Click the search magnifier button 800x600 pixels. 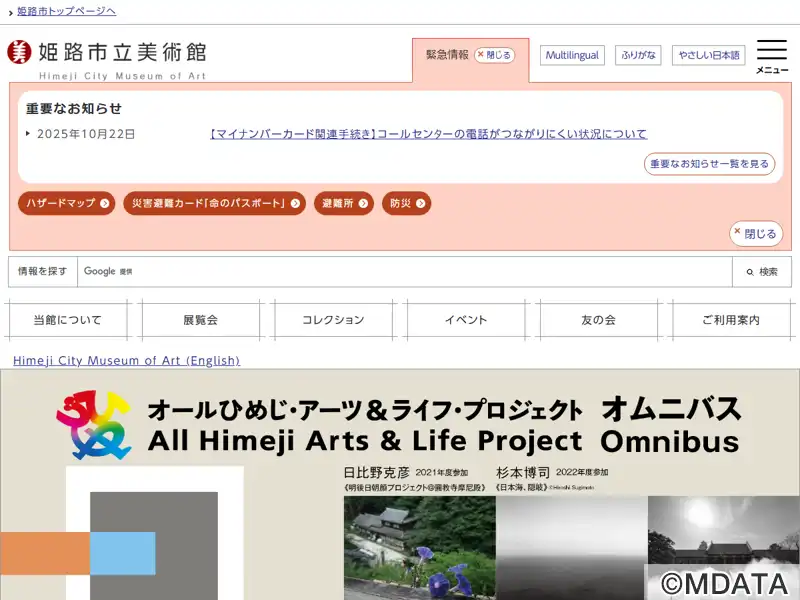(761, 272)
